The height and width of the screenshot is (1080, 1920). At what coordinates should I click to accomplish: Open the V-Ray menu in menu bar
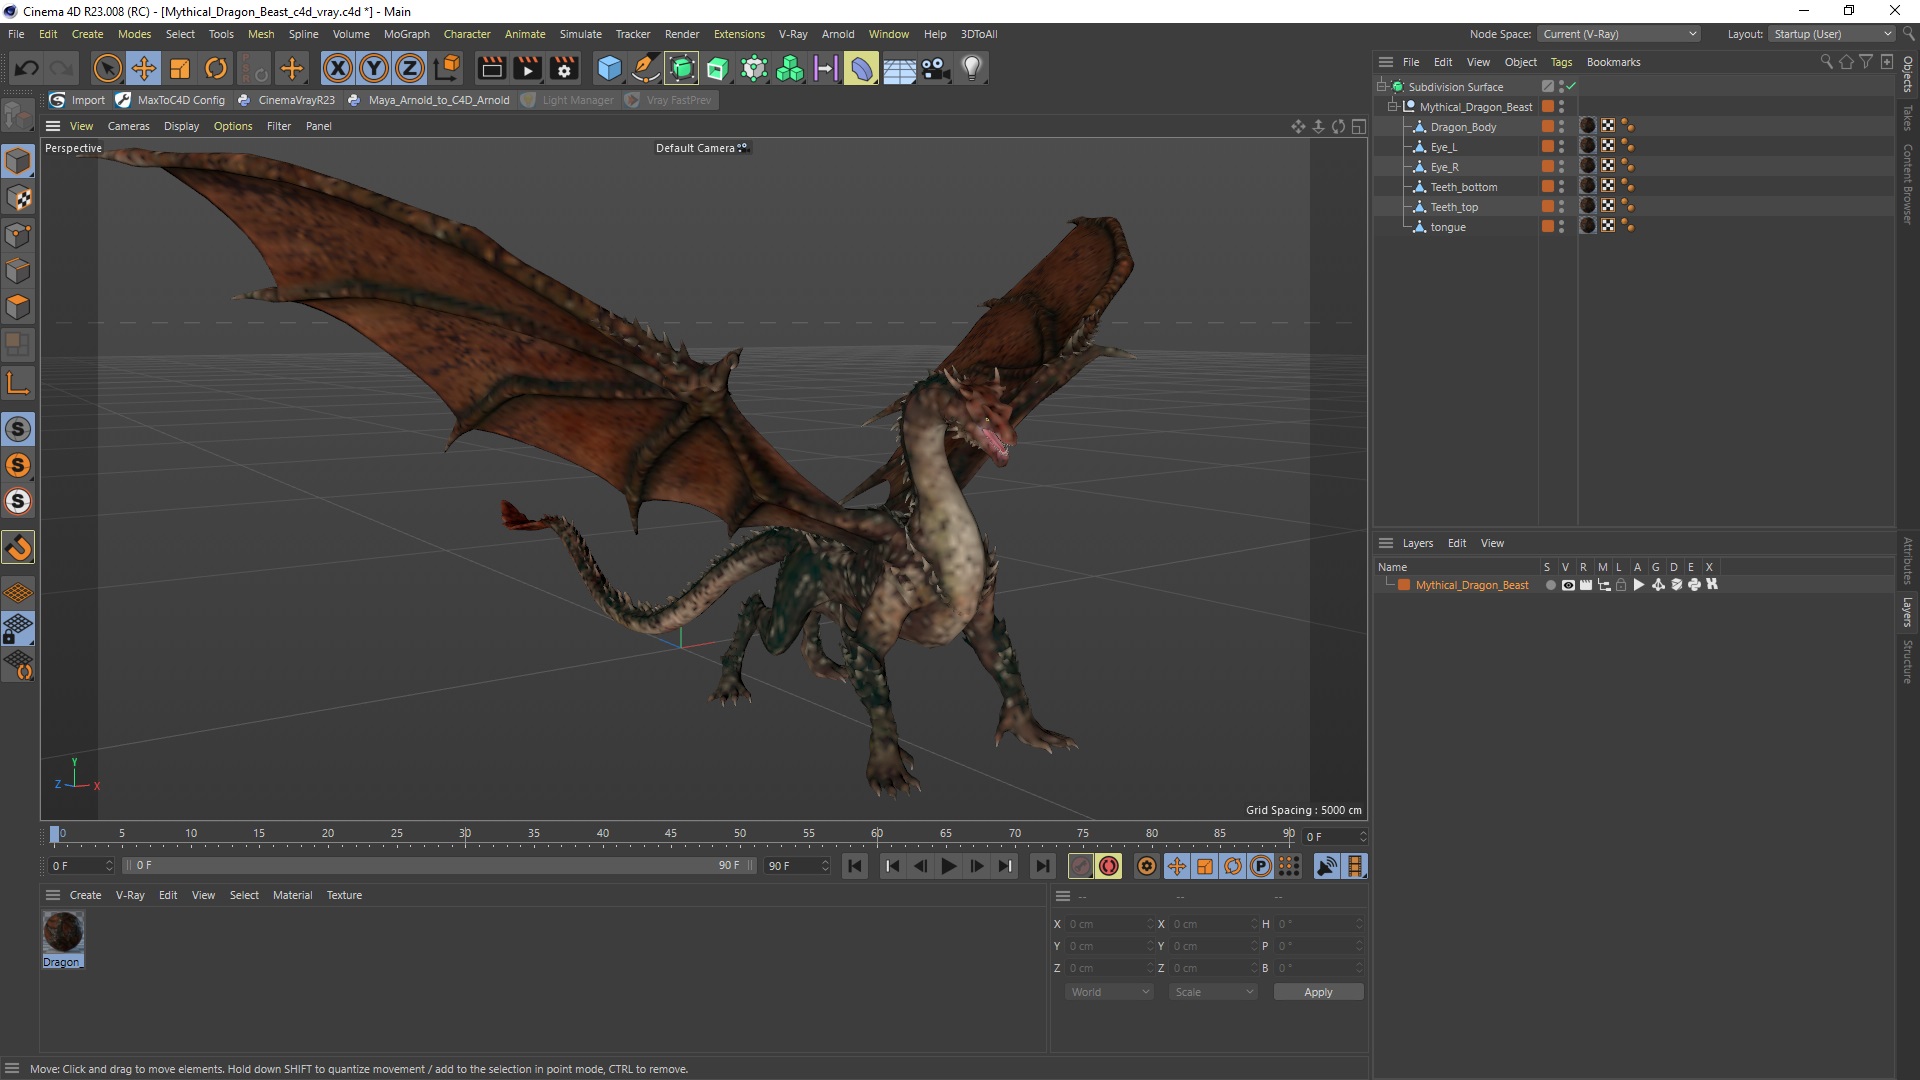coord(793,34)
